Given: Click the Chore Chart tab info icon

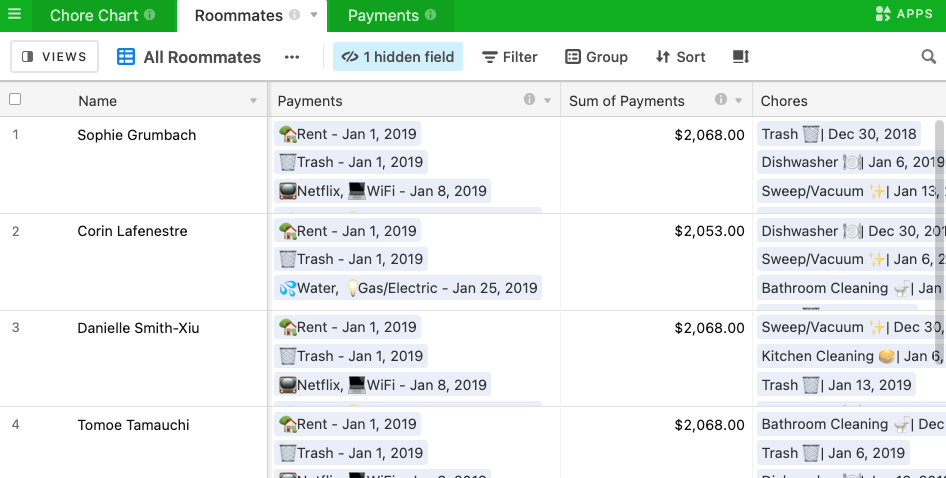Looking at the screenshot, I should tap(150, 15).
